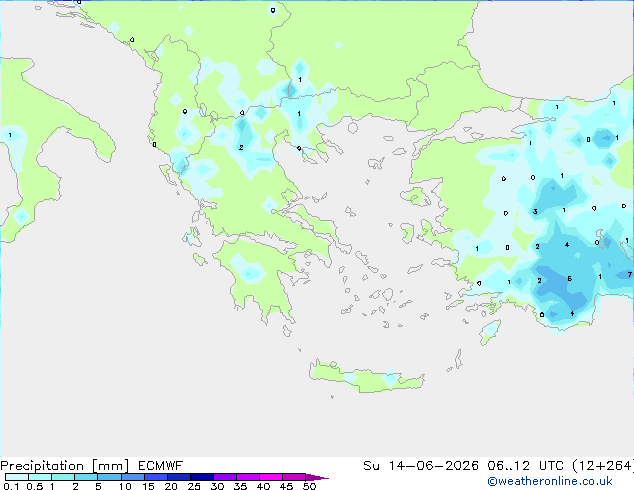Pick the 45–50 mm legend color swatch
This screenshot has height=490, width=634.
tap(294, 477)
